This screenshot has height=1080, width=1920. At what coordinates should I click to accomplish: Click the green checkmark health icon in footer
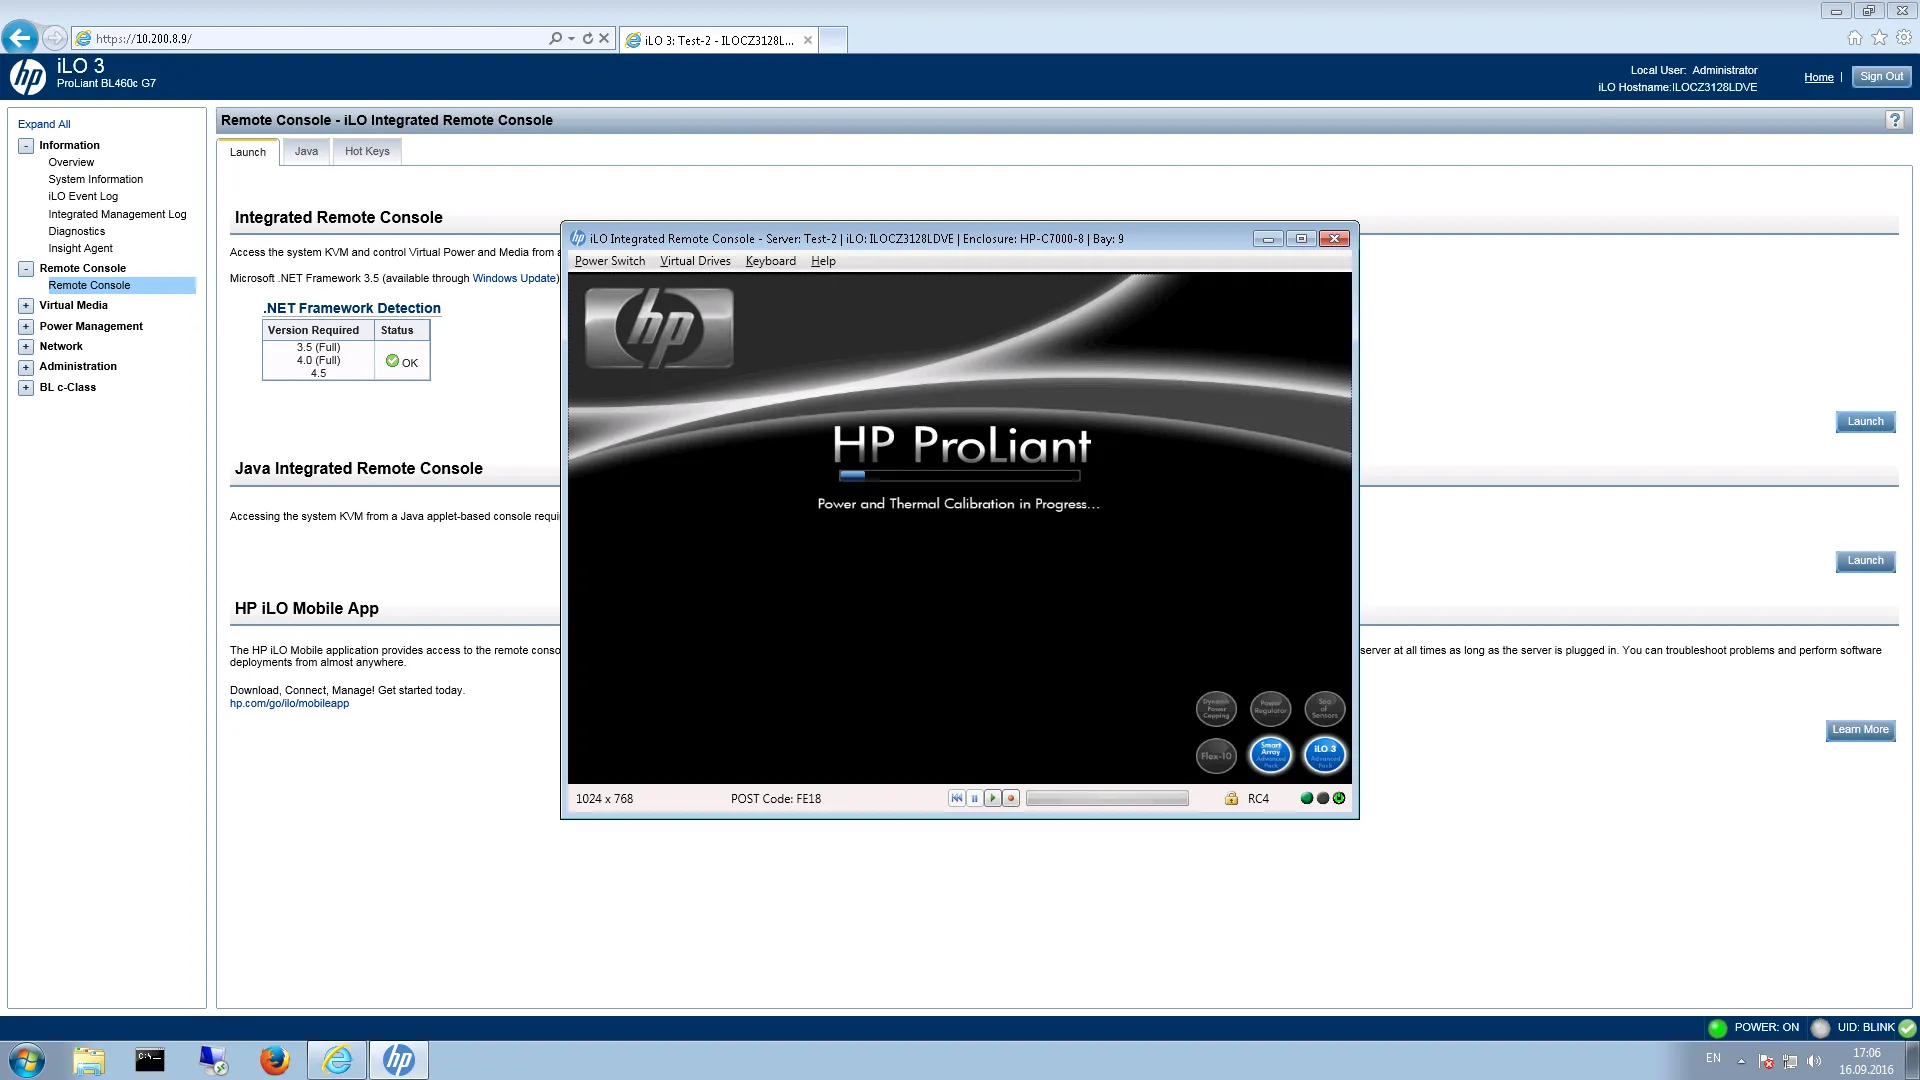[1907, 1028]
